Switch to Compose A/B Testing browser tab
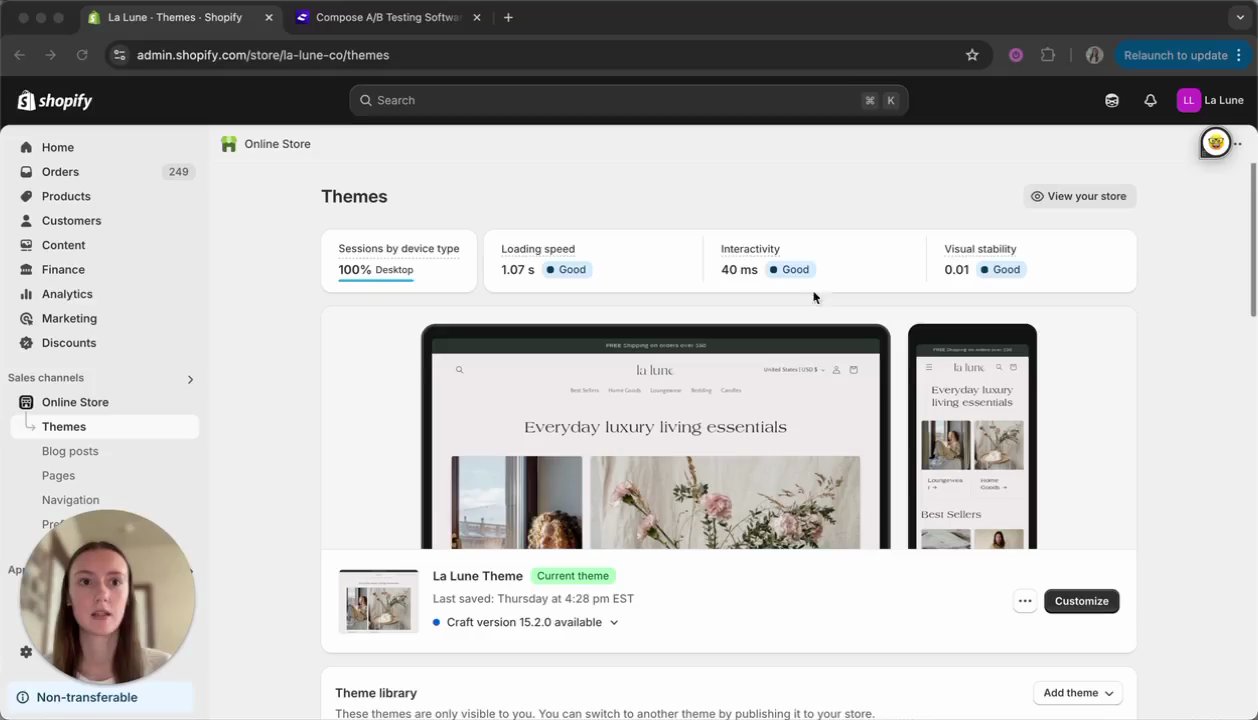This screenshot has height=720, width=1258. (x=387, y=17)
